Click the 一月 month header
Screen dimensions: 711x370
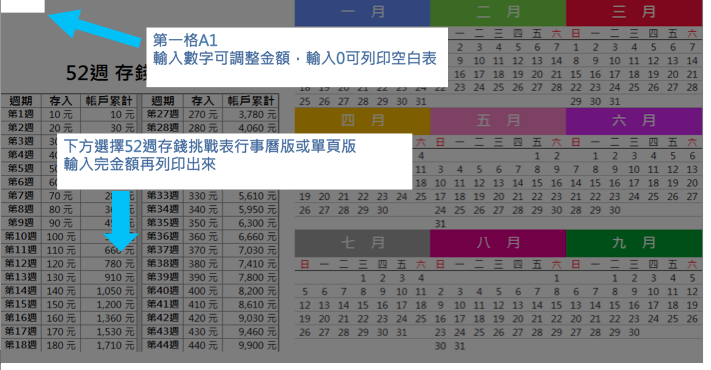tap(362, 13)
